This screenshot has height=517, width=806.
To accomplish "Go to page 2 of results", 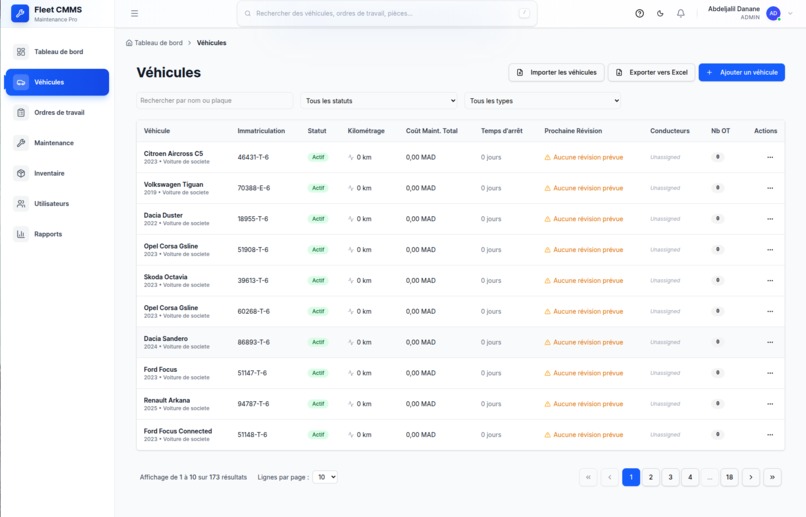I will (x=651, y=477).
